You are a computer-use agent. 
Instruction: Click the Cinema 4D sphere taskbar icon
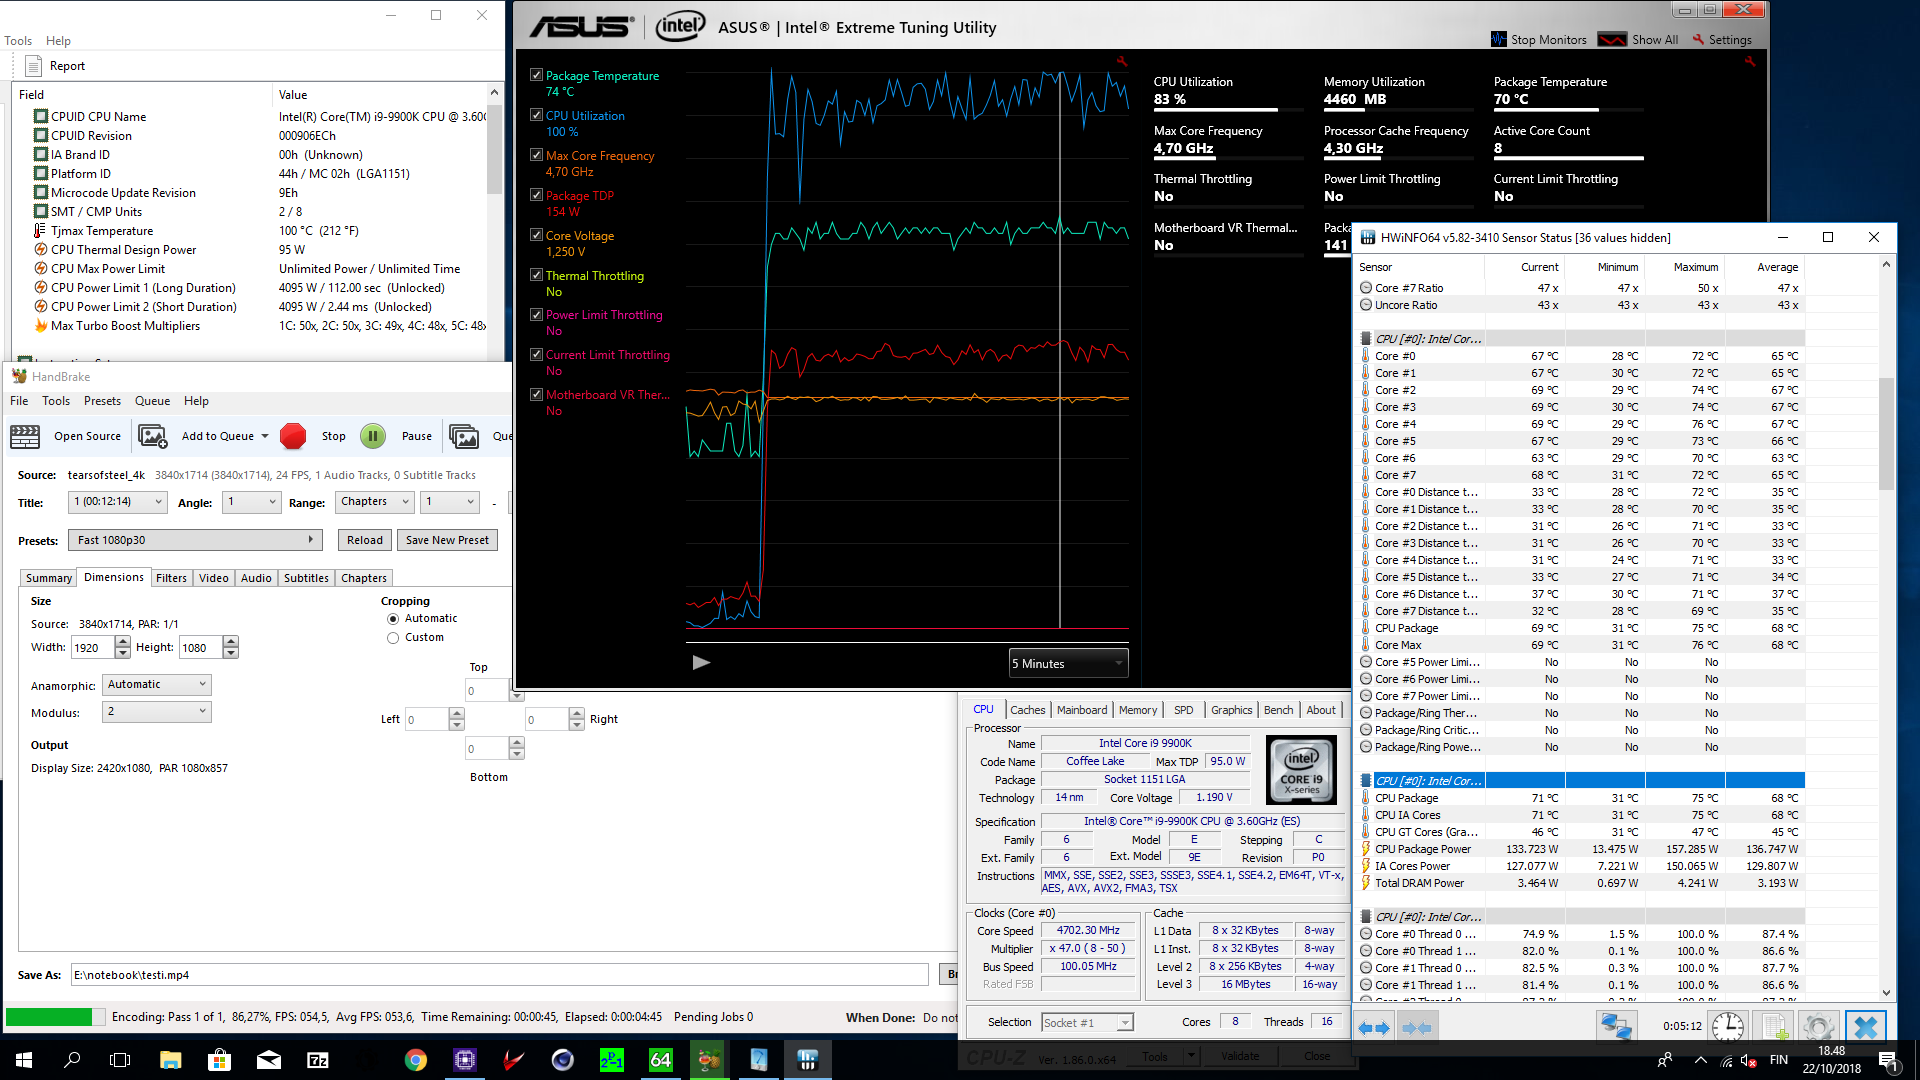click(x=562, y=1060)
